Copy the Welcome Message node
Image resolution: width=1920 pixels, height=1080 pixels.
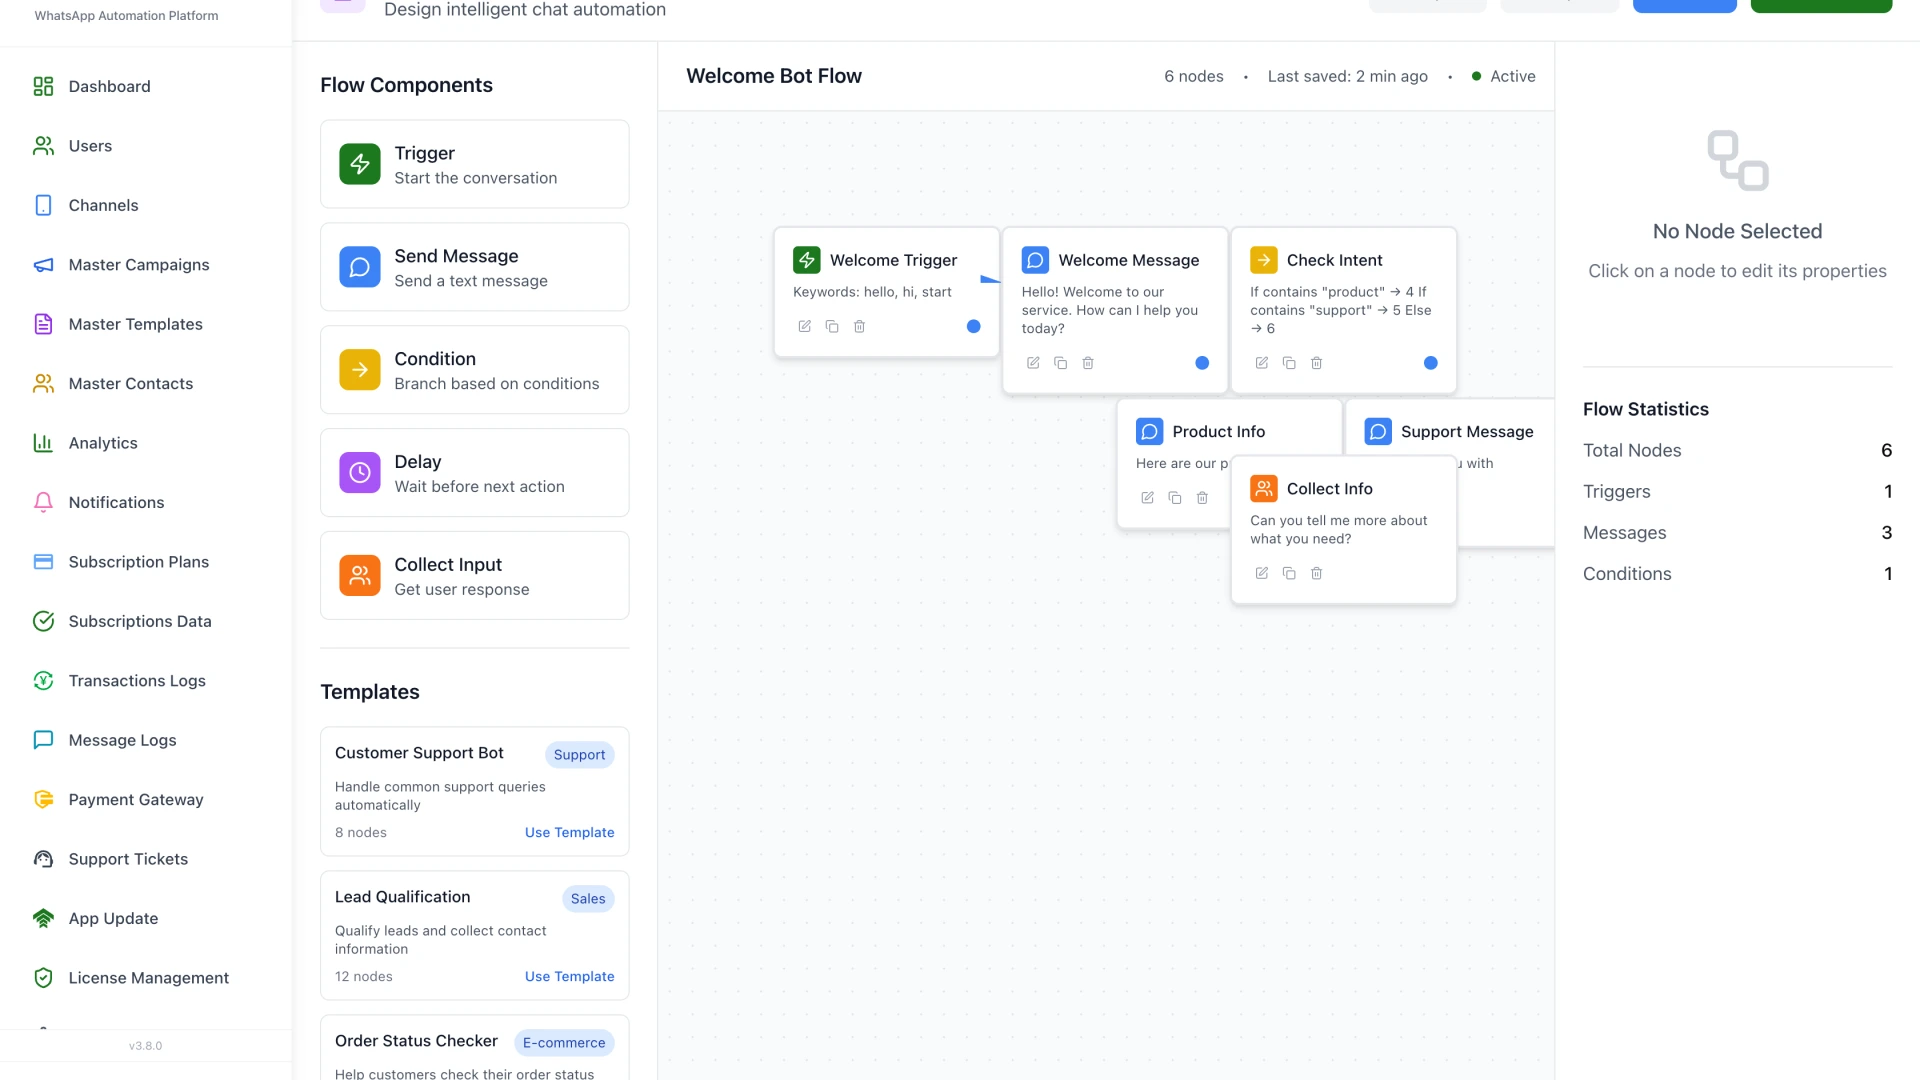click(x=1061, y=363)
